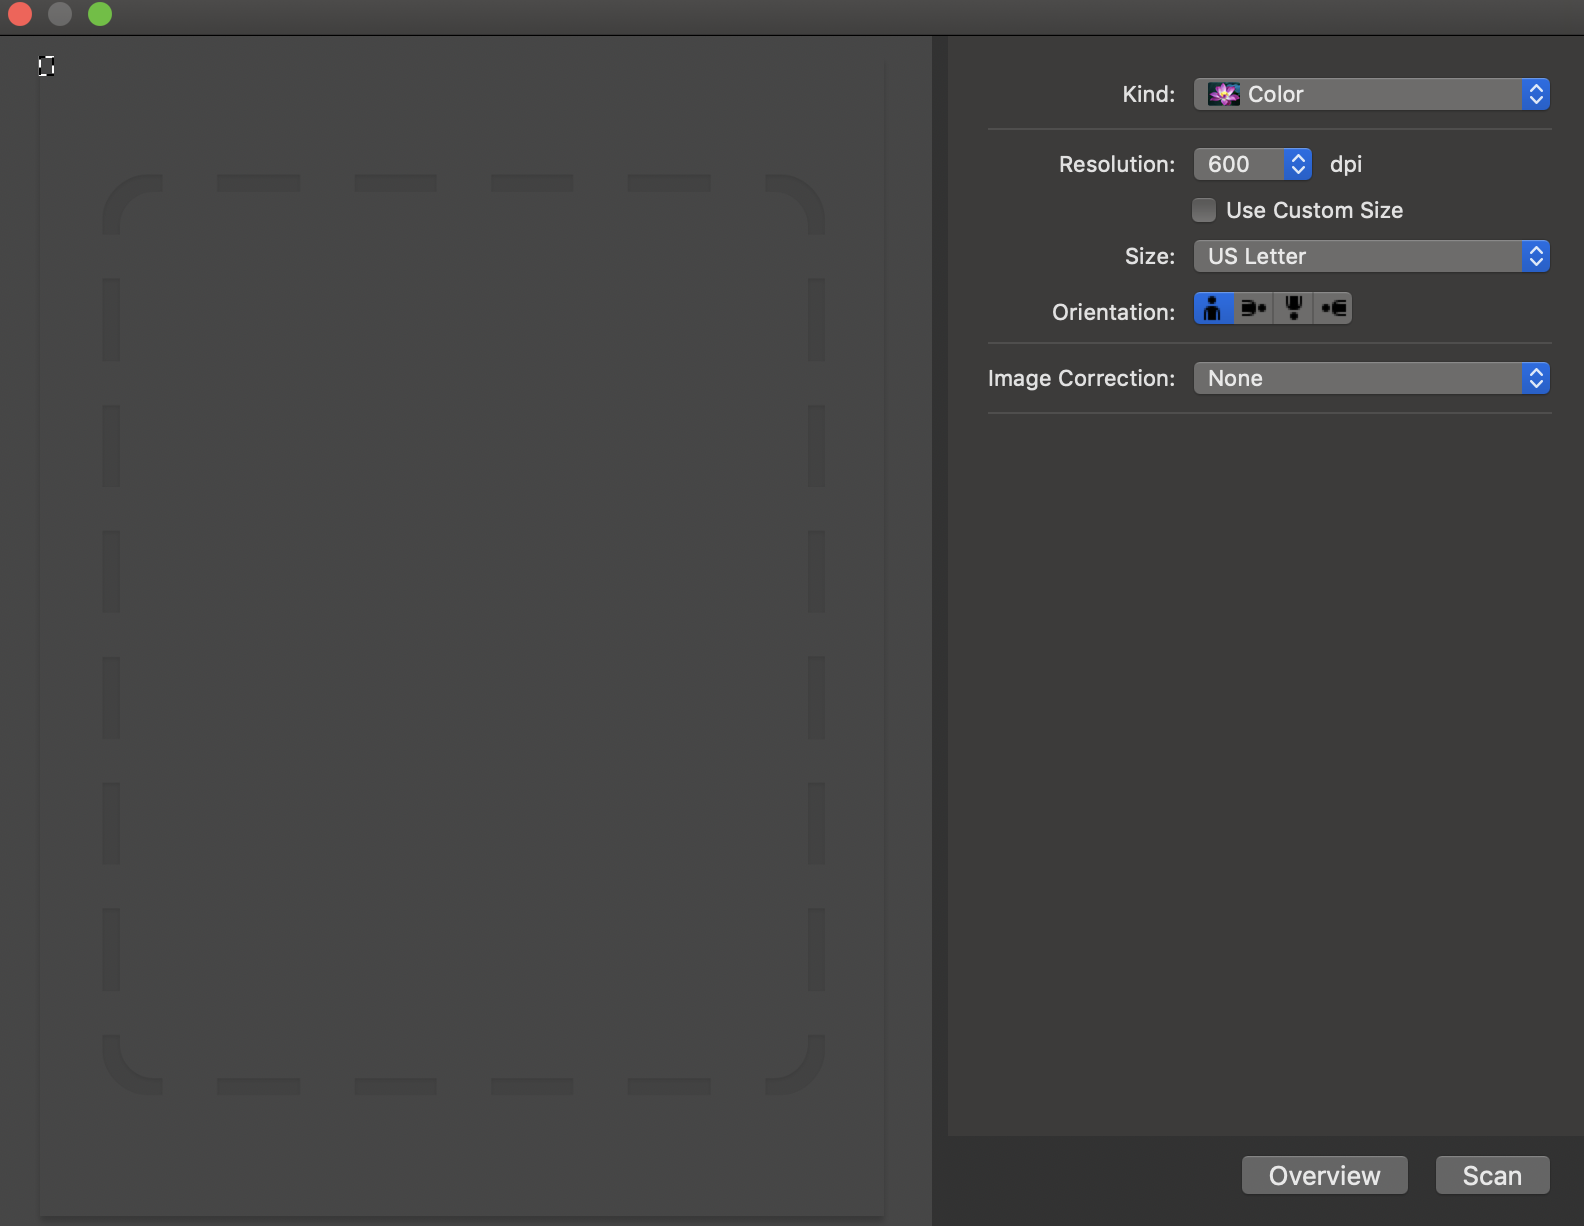Screen dimensions: 1584x1226
Task: Select the rotated-left orientation icon
Action: pos(1253,308)
